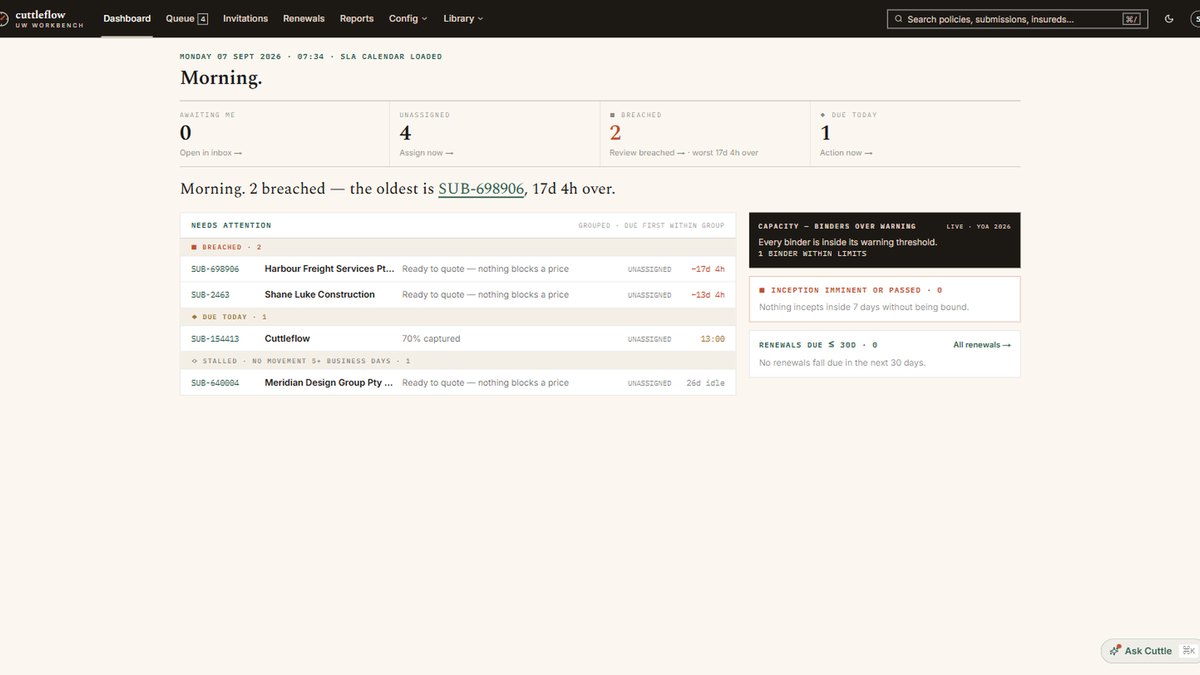Open the Dashboard tab
This screenshot has height=675, width=1200.
tap(127, 19)
